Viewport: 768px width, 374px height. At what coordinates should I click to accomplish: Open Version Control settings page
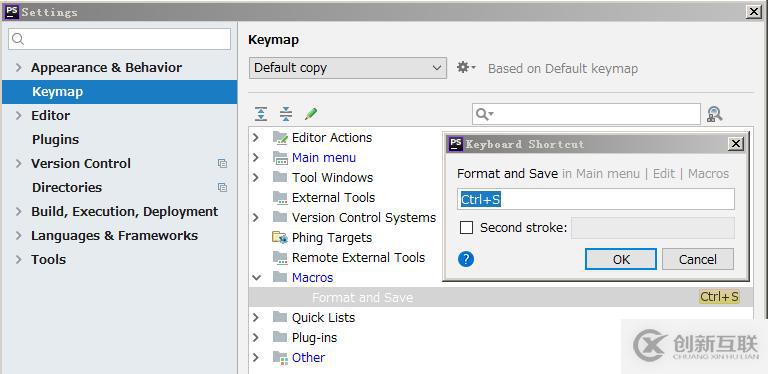(x=81, y=164)
